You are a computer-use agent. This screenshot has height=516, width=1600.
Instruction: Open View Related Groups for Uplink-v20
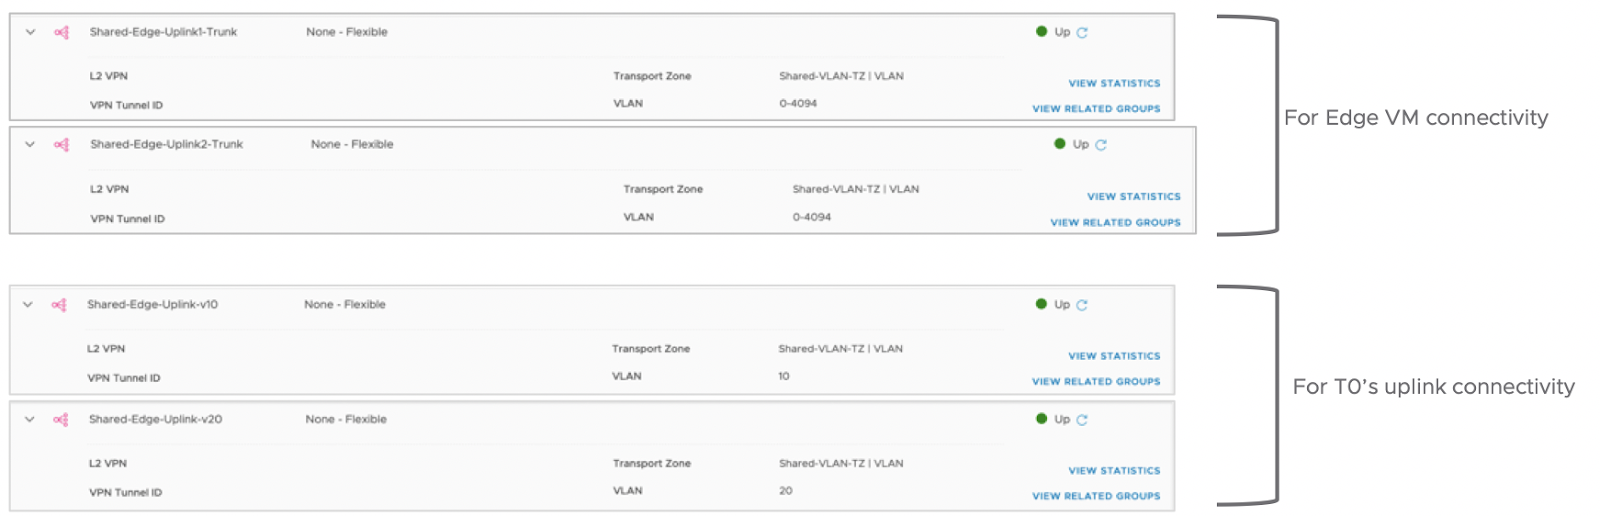pyautogui.click(x=1096, y=496)
